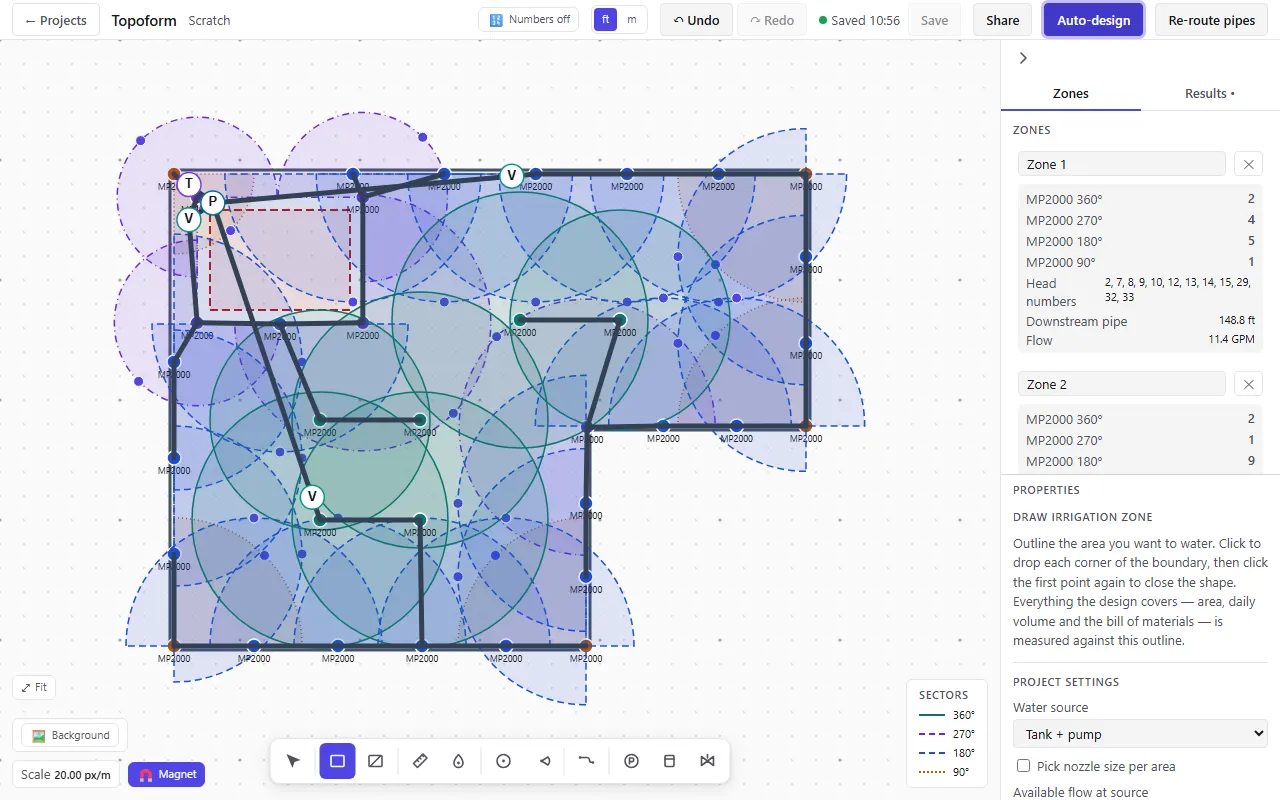Click the T tank marker on the canvas

(x=188, y=184)
